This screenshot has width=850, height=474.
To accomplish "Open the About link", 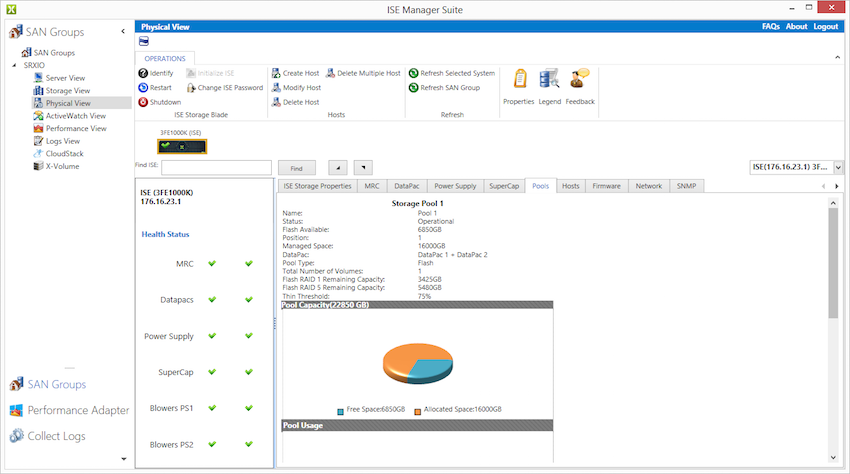I will pyautogui.click(x=796, y=27).
